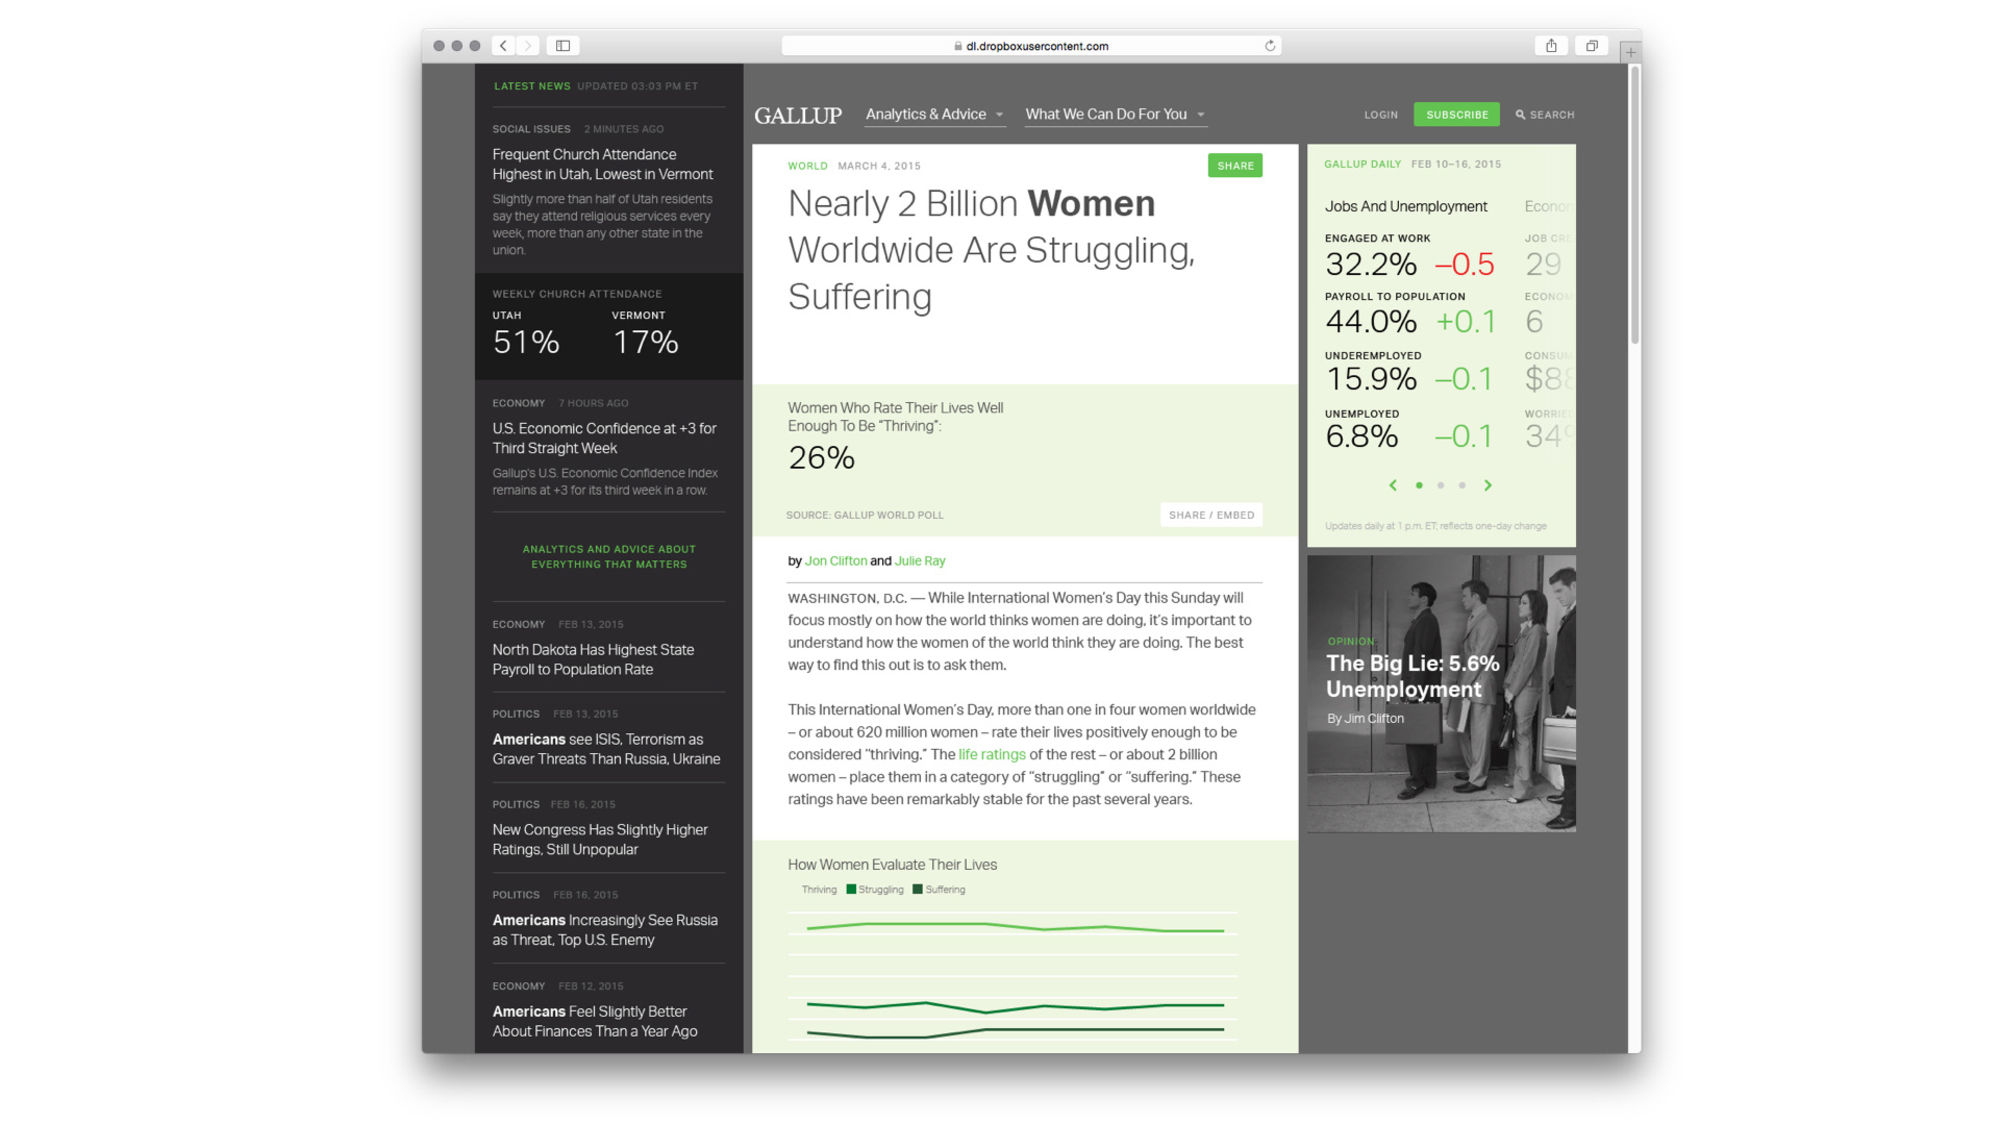2000x1125 pixels.
Task: Select the second carousel dot
Action: 1440,485
